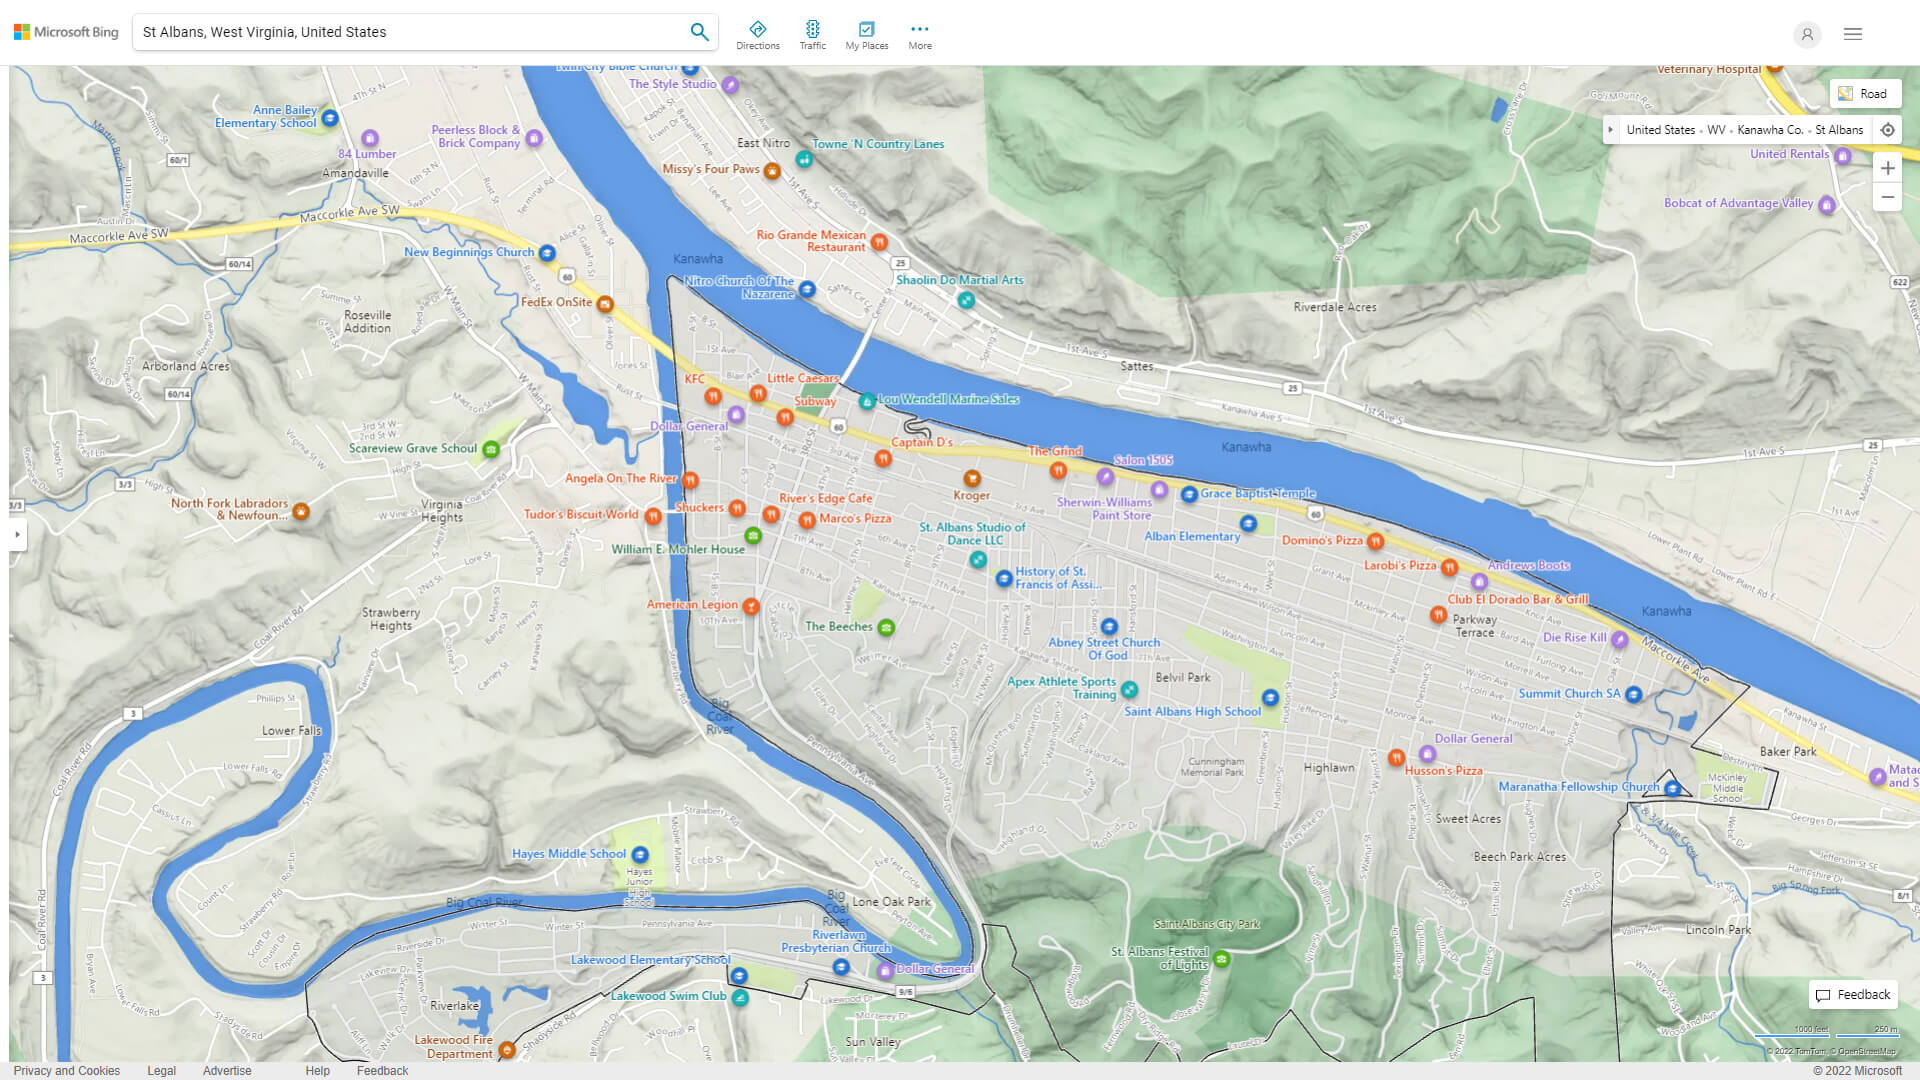
Task: Zoom in using the plus control
Action: point(1888,168)
